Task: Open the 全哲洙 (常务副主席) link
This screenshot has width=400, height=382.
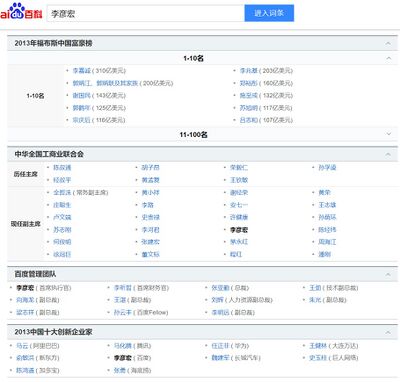Action: click(62, 193)
